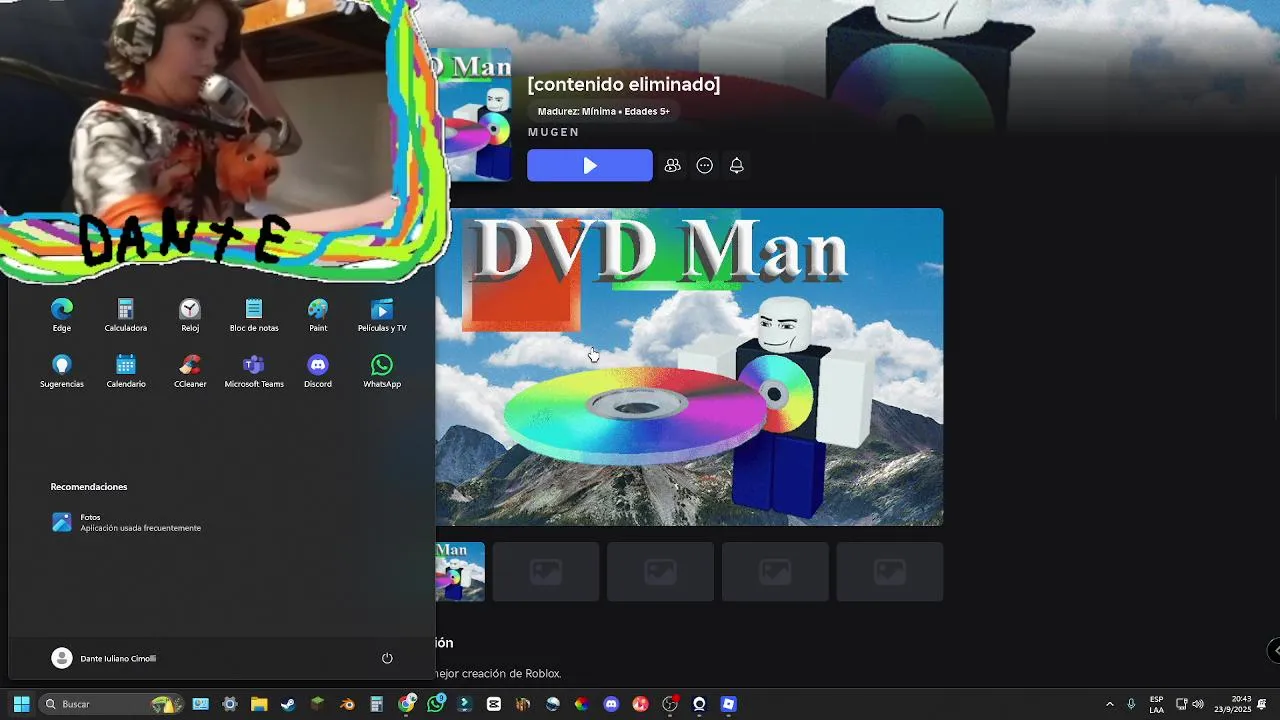This screenshot has width=1280, height=720.
Task: Open Minecraft block icon in taskbar
Action: tap(317, 704)
